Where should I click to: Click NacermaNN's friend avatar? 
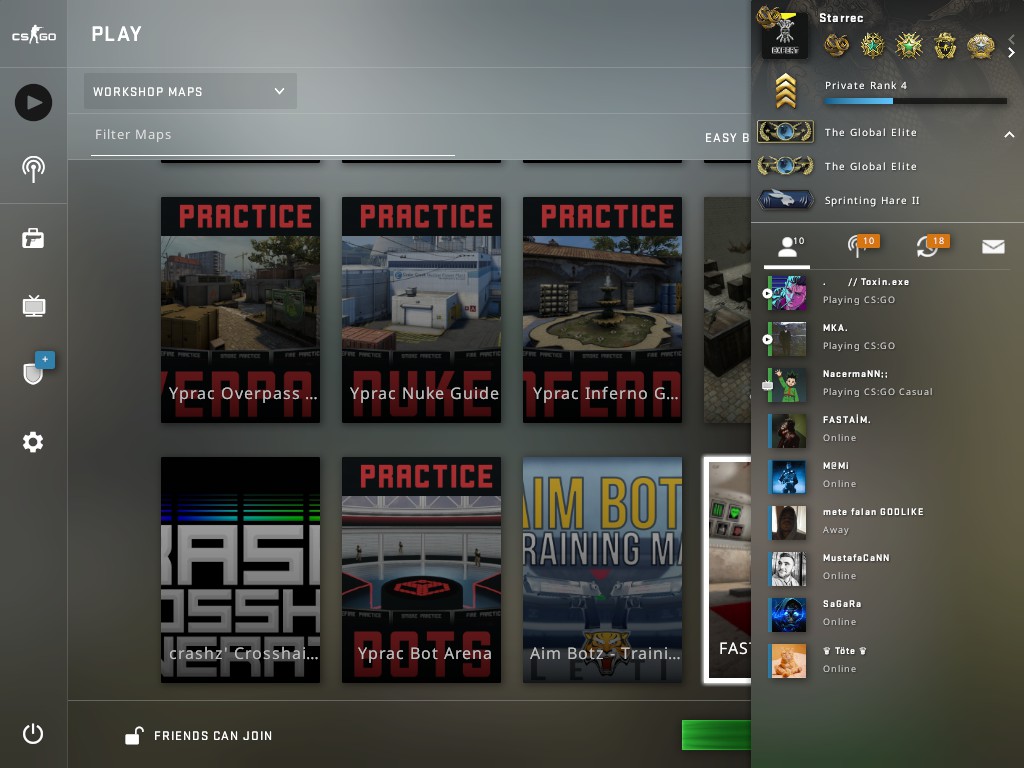pos(788,385)
